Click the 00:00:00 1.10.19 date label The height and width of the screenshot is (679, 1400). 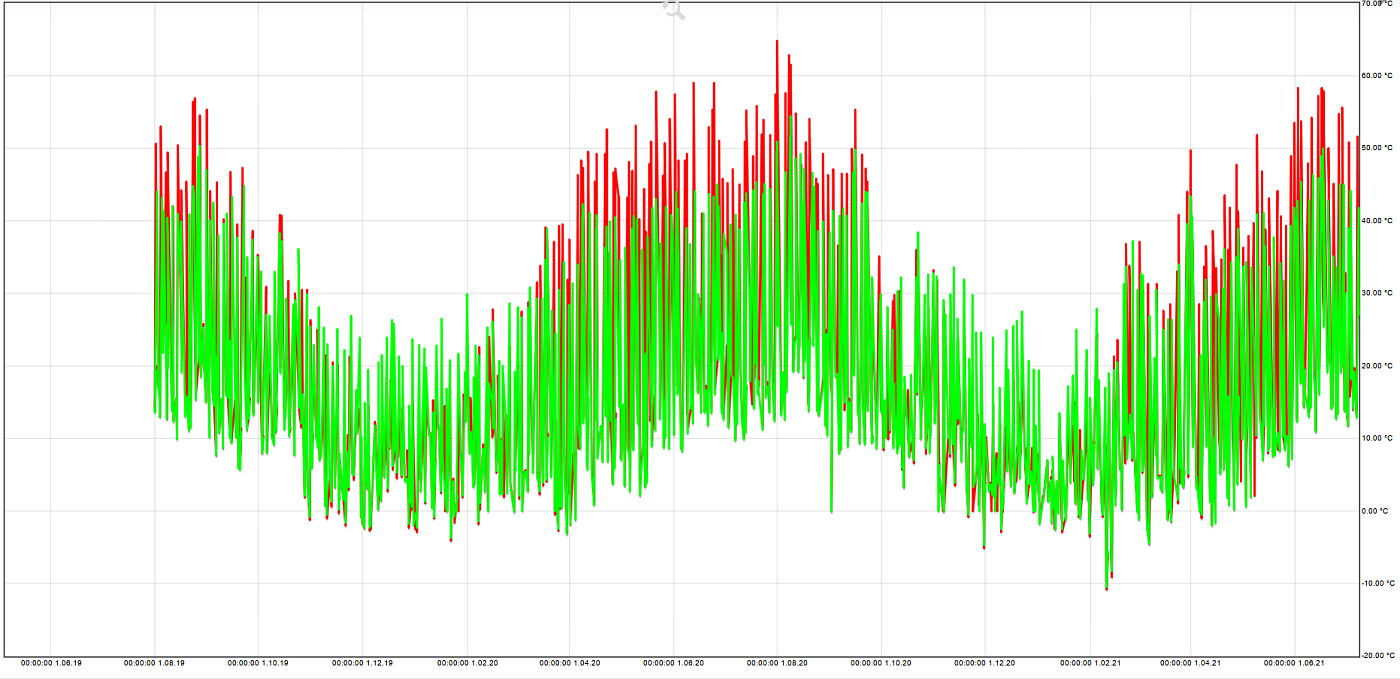[258, 663]
